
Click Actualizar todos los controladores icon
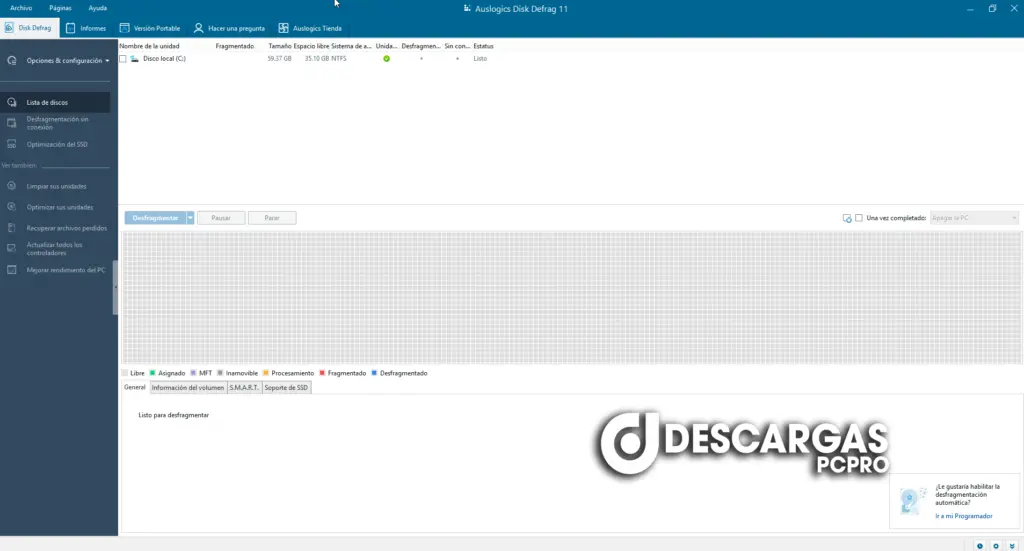(12, 249)
